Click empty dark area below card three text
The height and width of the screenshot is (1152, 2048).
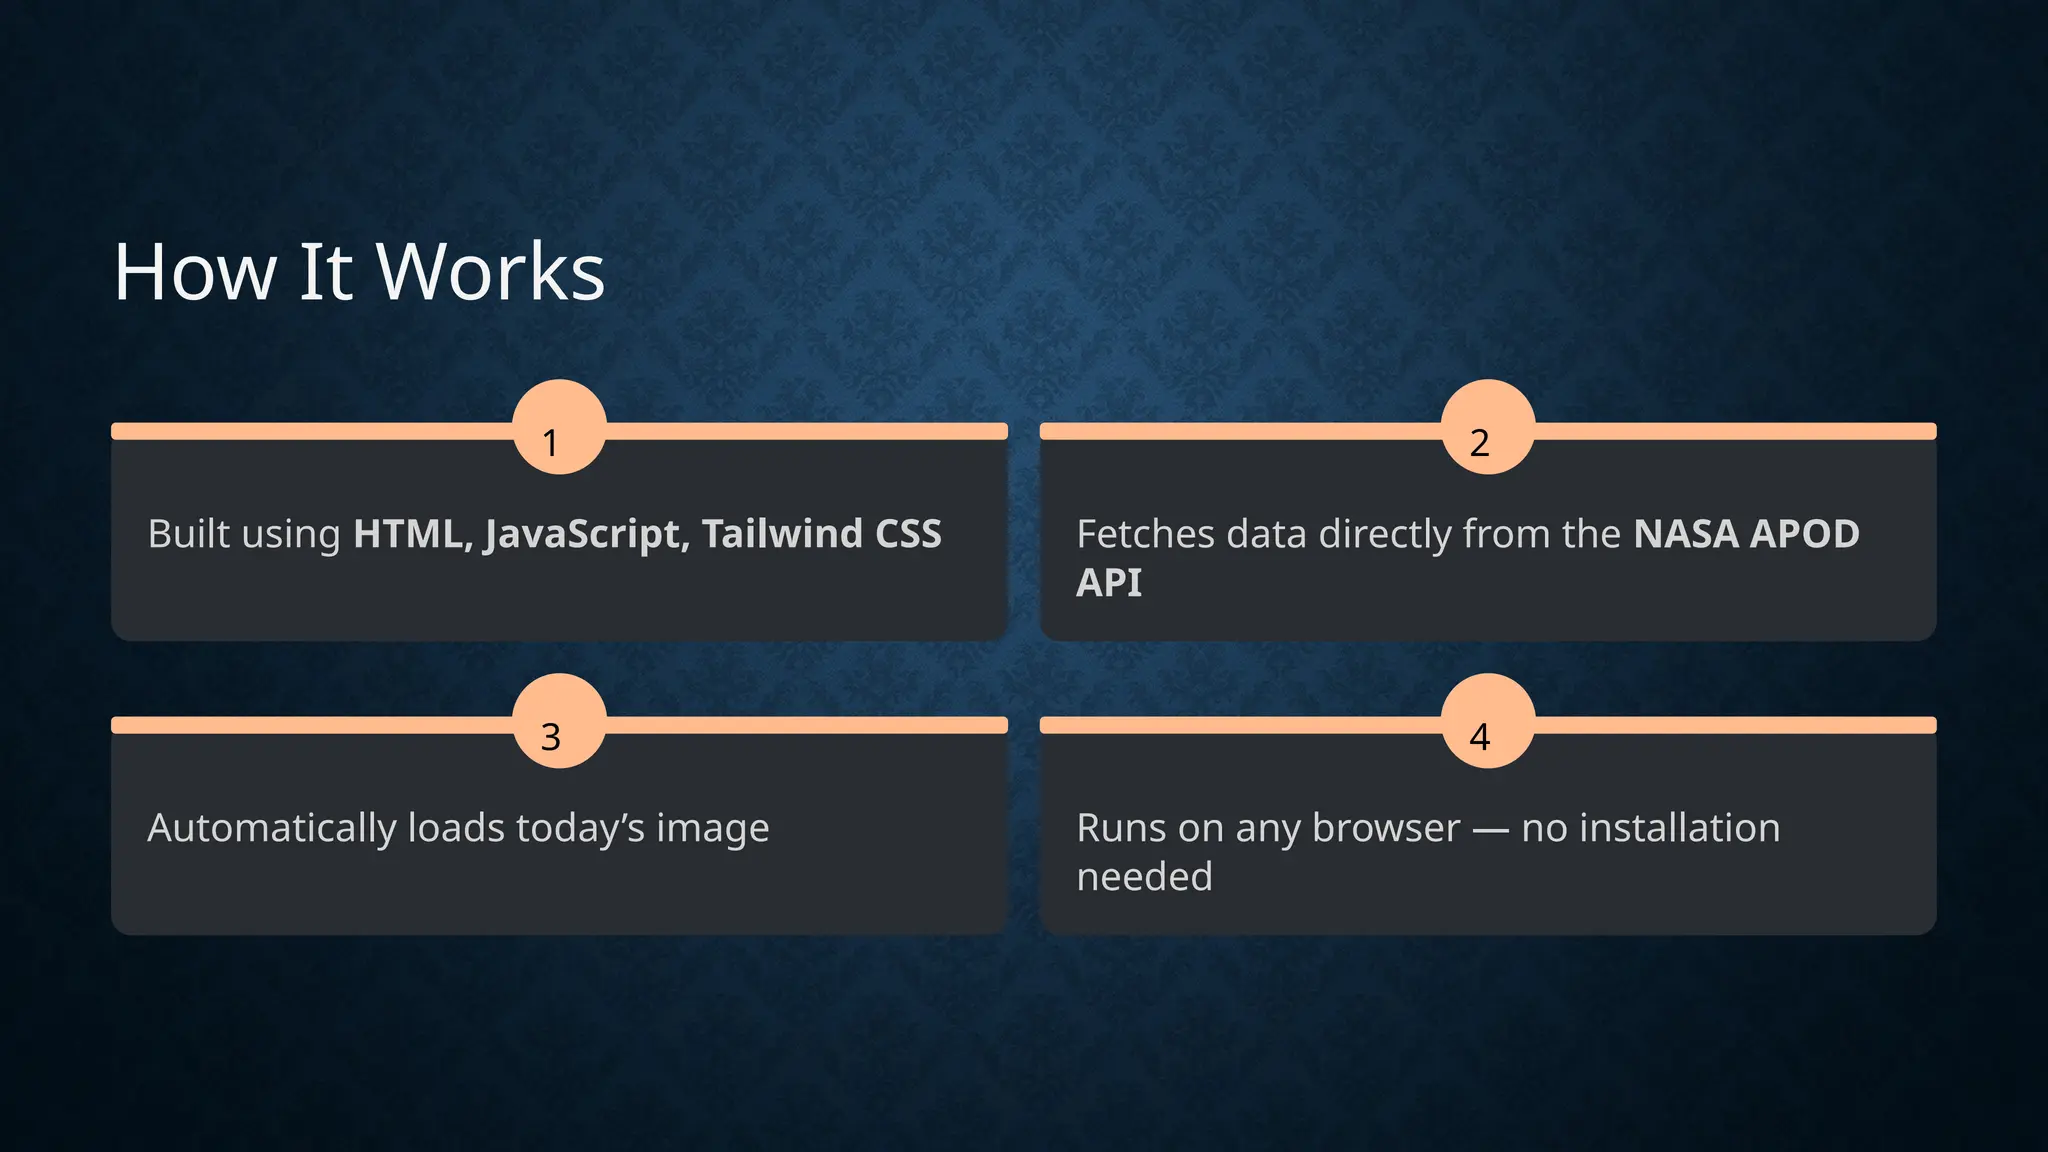click(x=558, y=893)
